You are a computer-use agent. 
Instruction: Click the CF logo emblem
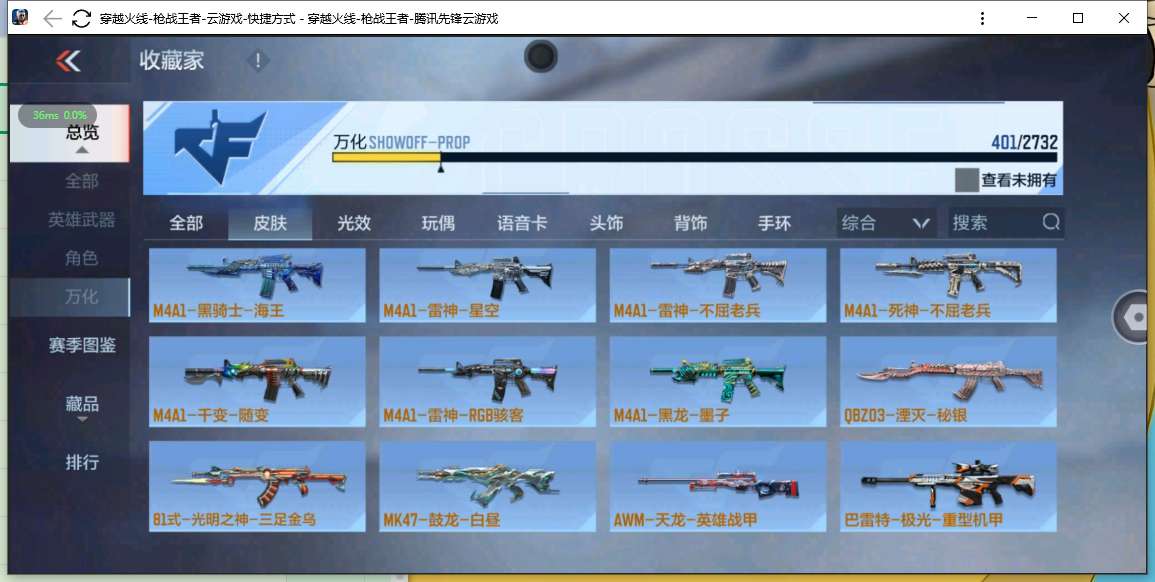[220, 147]
